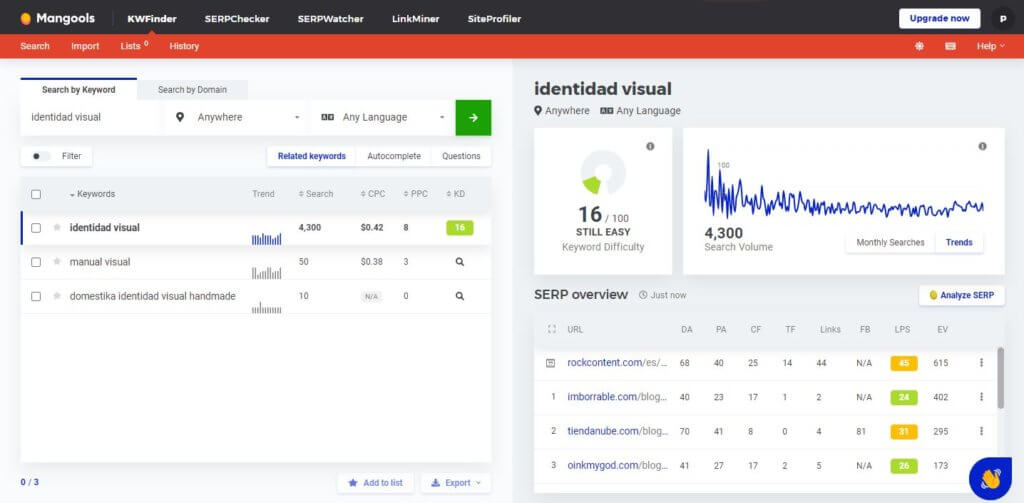Open the Lists menu item
The image size is (1024, 503).
tap(135, 46)
